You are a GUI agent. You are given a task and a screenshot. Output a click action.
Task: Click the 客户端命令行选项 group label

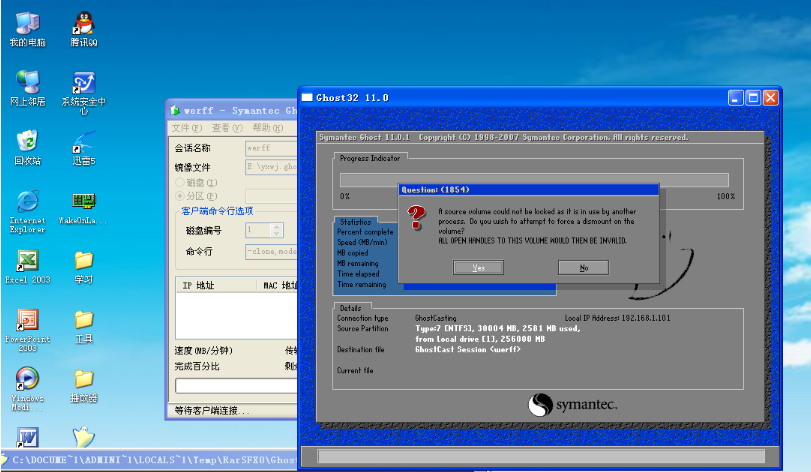click(217, 211)
